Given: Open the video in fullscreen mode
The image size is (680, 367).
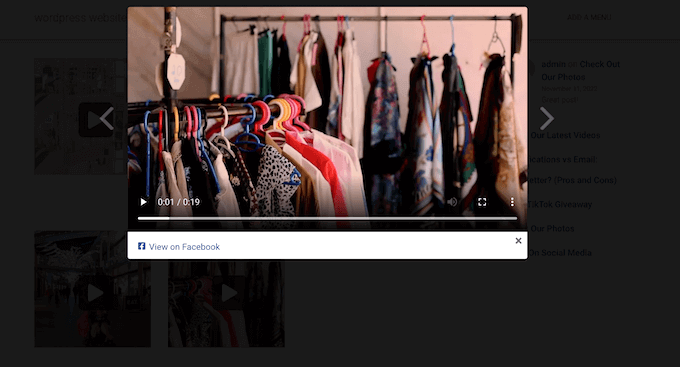Looking at the screenshot, I should 482,202.
